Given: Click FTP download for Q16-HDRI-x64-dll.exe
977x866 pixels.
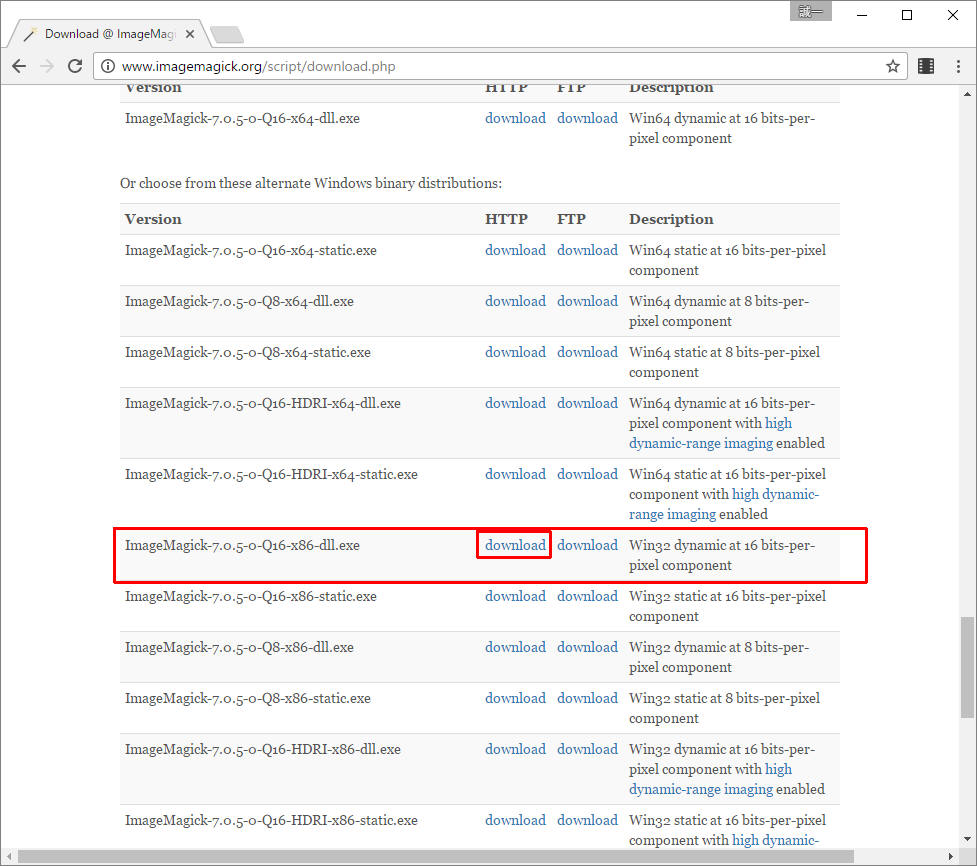Looking at the screenshot, I should coord(588,404).
